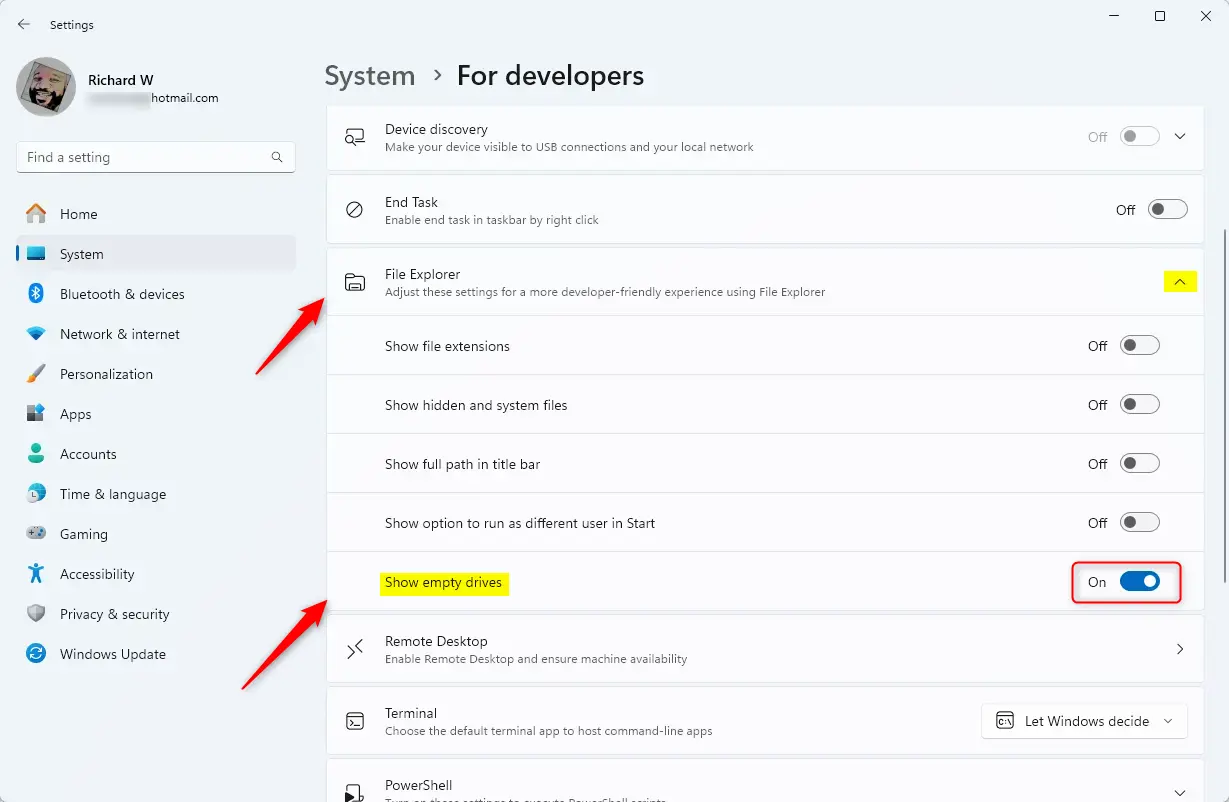Enable the End Task toggle
Viewport: 1229px width, 802px height.
[x=1167, y=210]
